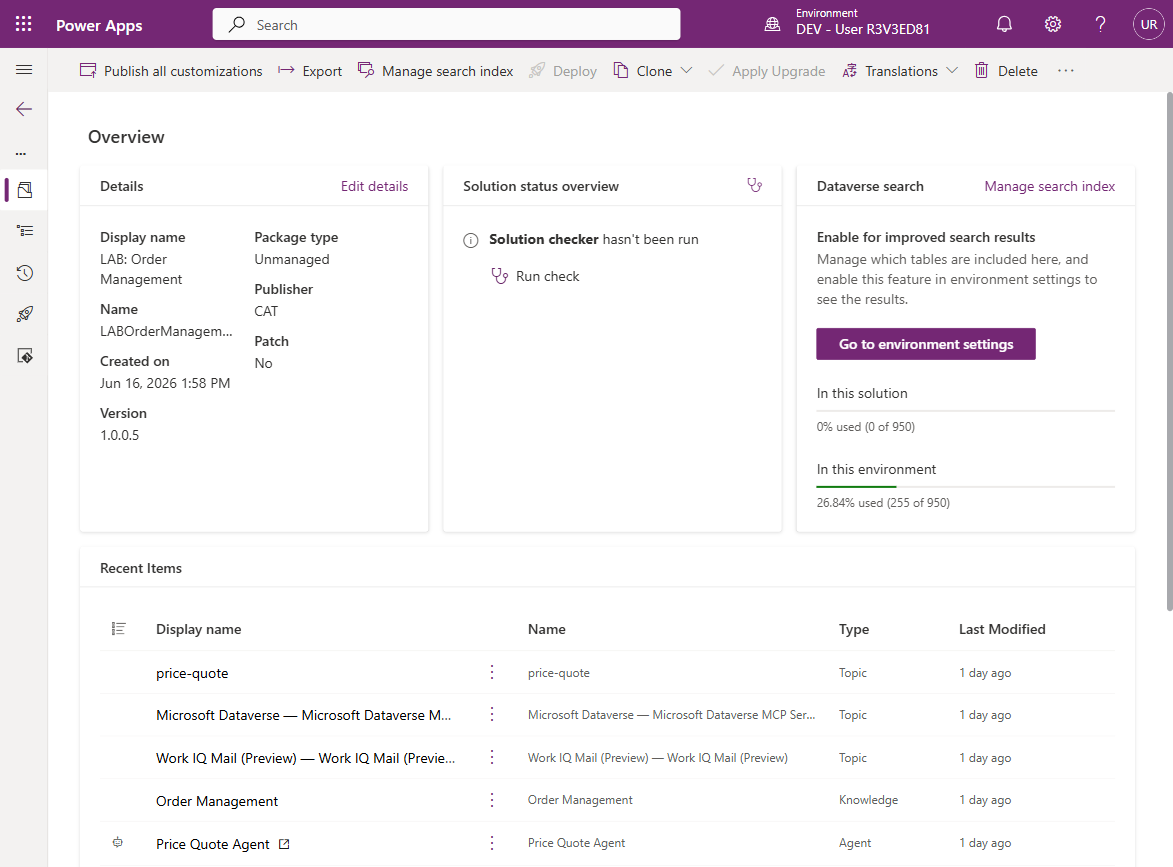Viewport: 1173px width, 867px height.
Task: Select the Overview sidebar icon
Action: (25, 190)
